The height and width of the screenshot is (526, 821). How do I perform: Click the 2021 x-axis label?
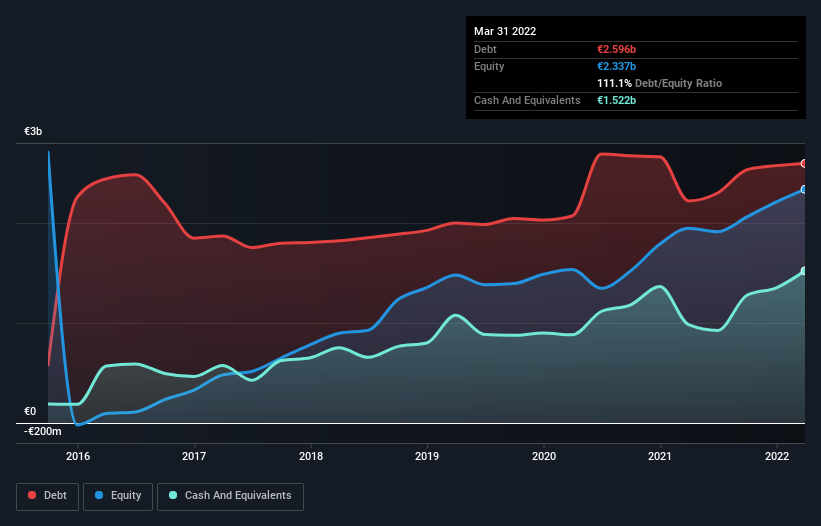660,456
